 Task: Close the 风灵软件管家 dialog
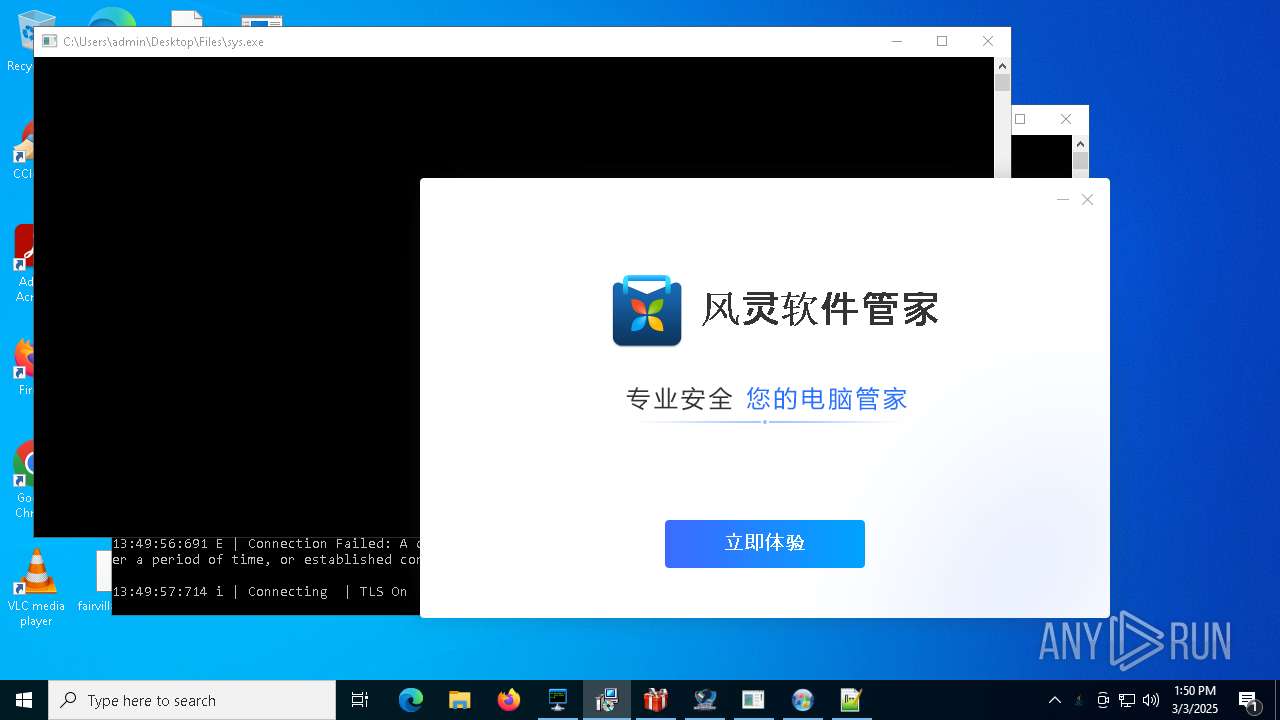1087,200
